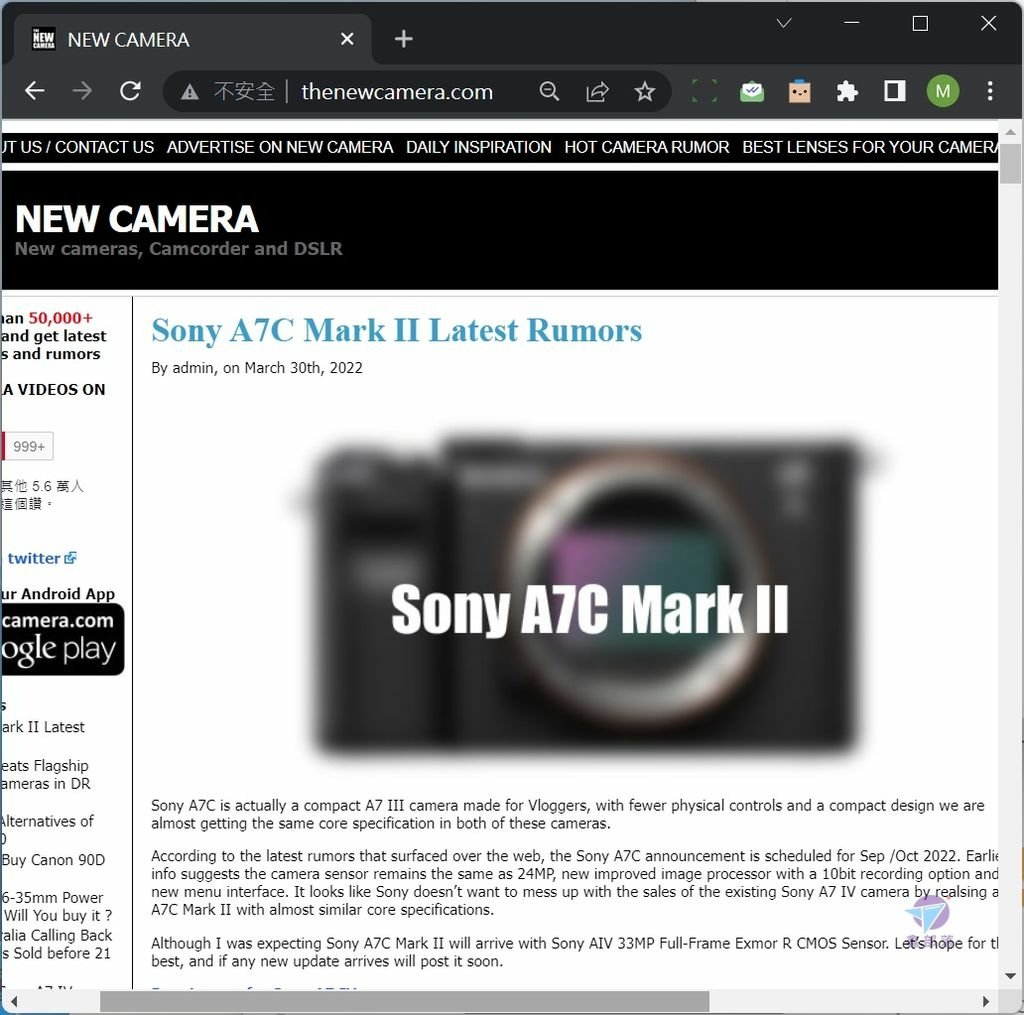Viewport: 1024px width, 1015px height.
Task: Open DAILY INSPIRATION menu item
Action: click(x=479, y=148)
